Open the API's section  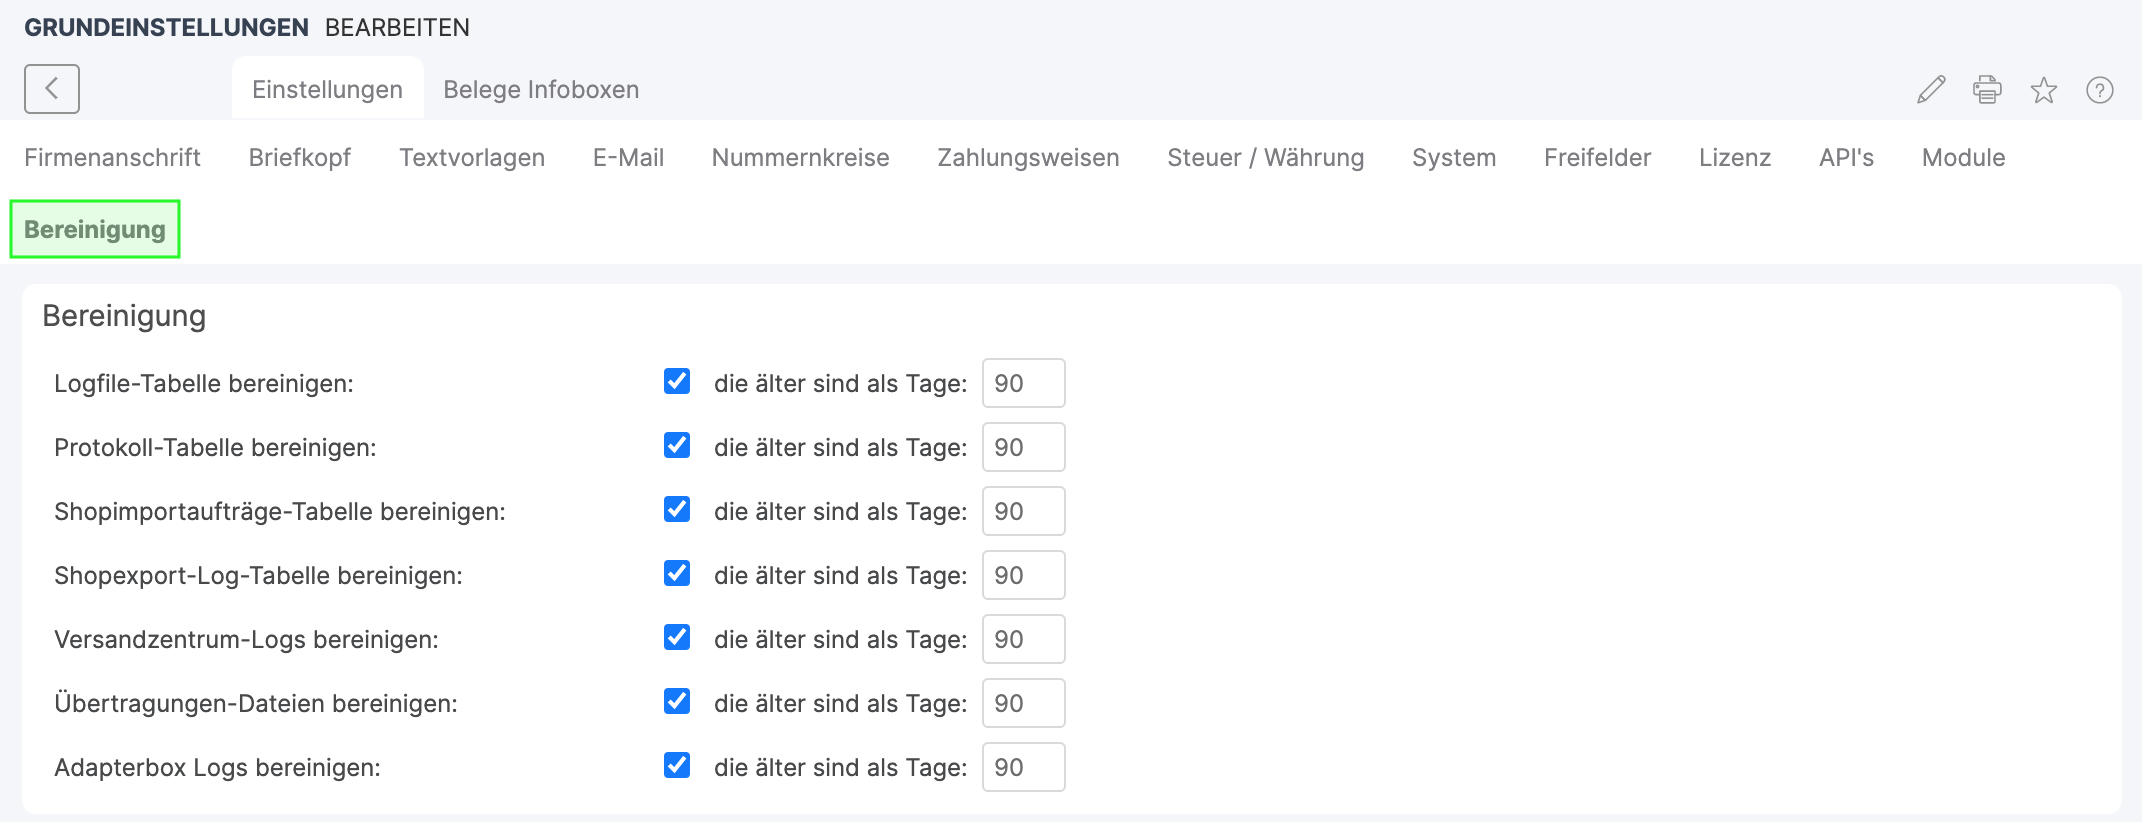click(x=1846, y=157)
